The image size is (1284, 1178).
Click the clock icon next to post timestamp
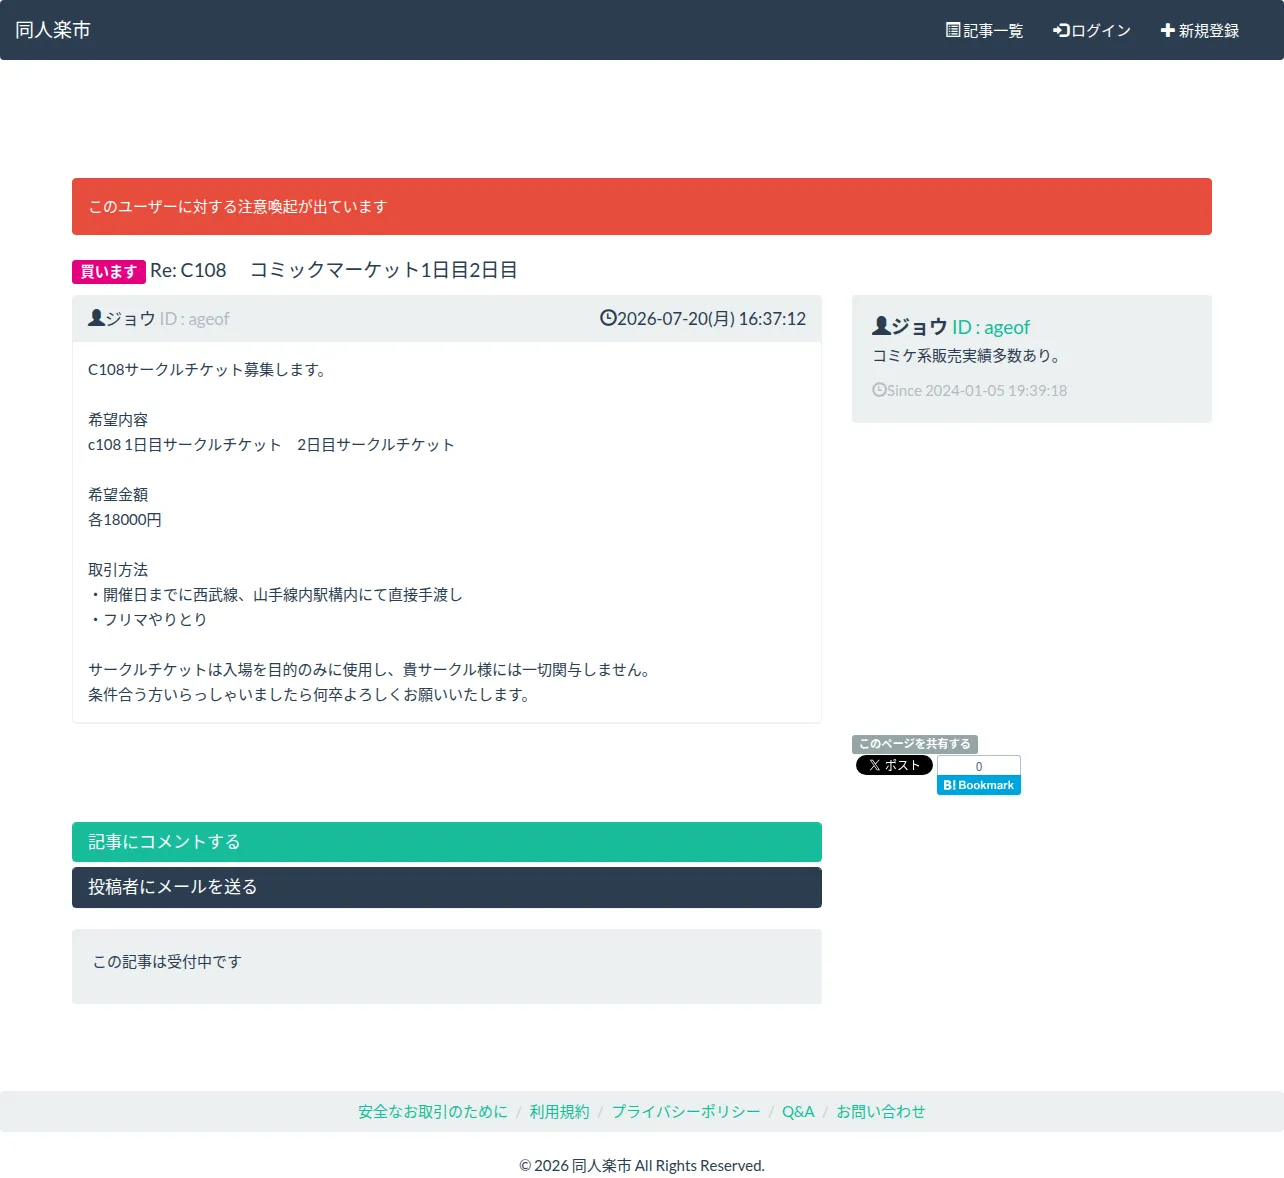pyautogui.click(x=608, y=318)
